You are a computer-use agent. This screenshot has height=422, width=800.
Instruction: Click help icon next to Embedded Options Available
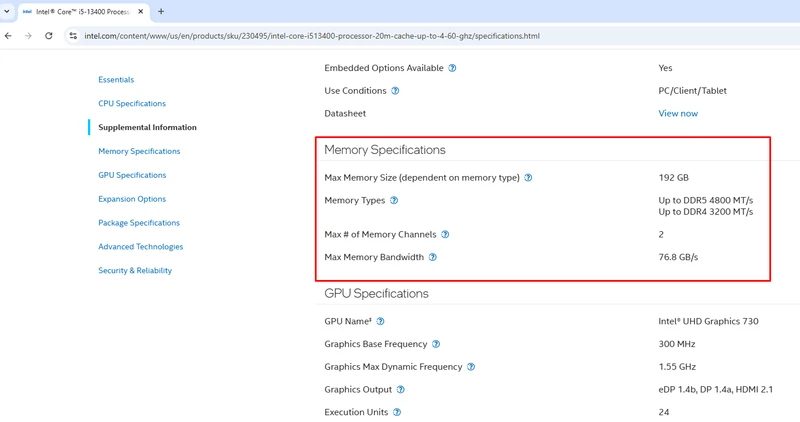pos(452,68)
